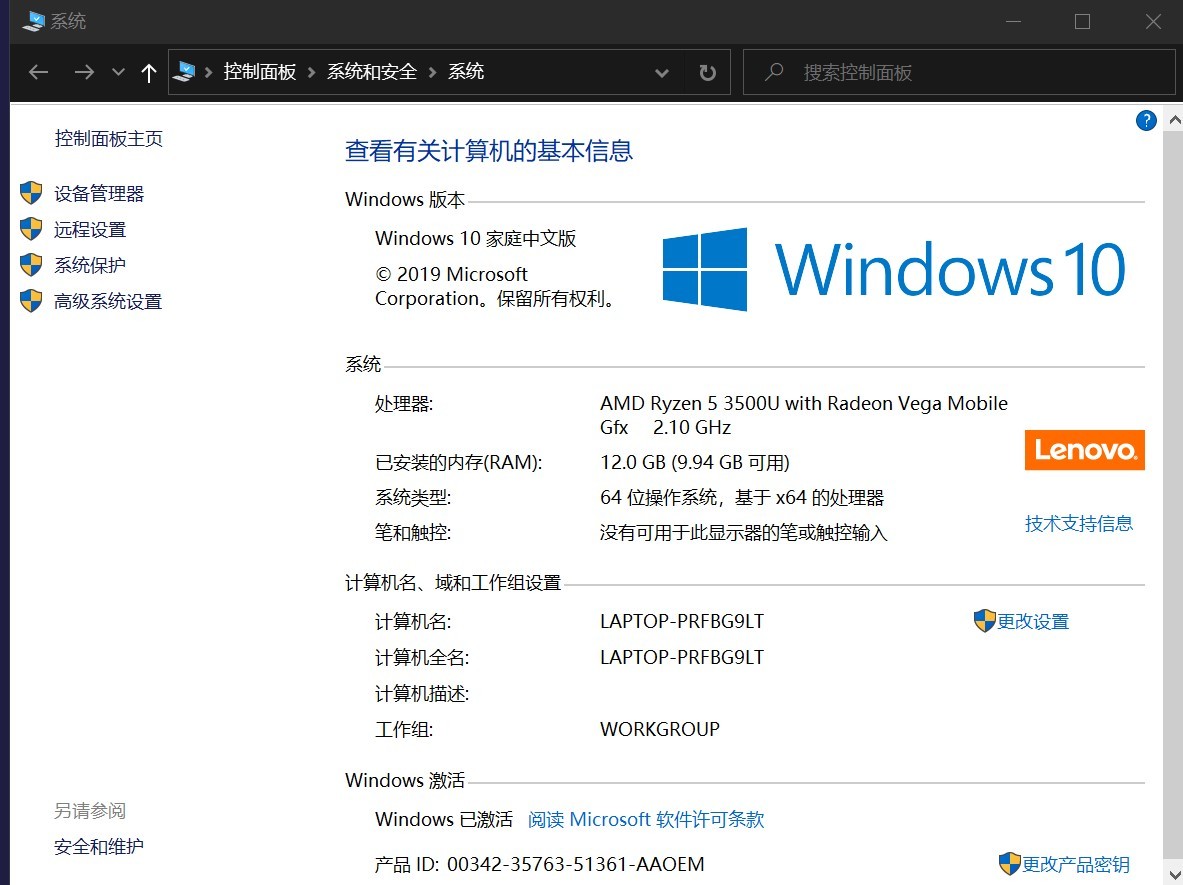Click 更改产品密钥 link
The width and height of the screenshot is (1183, 885).
coord(1076,865)
